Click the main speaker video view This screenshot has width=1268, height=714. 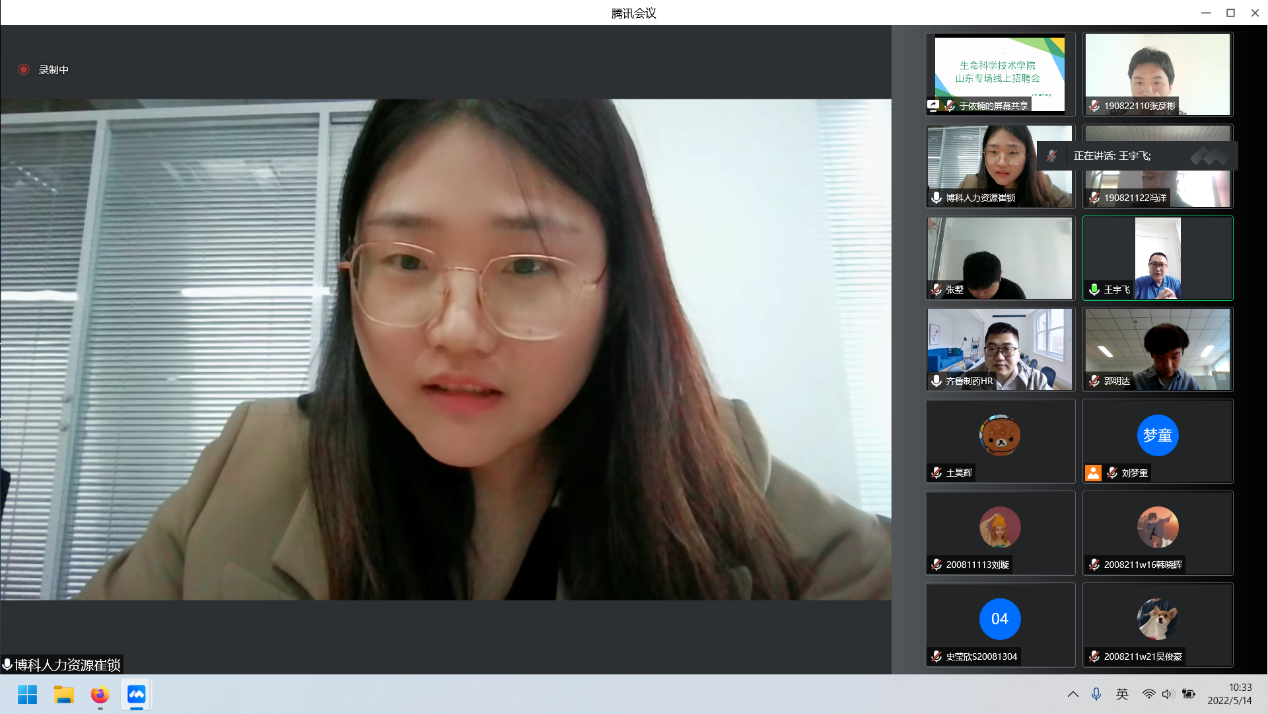[x=446, y=349]
